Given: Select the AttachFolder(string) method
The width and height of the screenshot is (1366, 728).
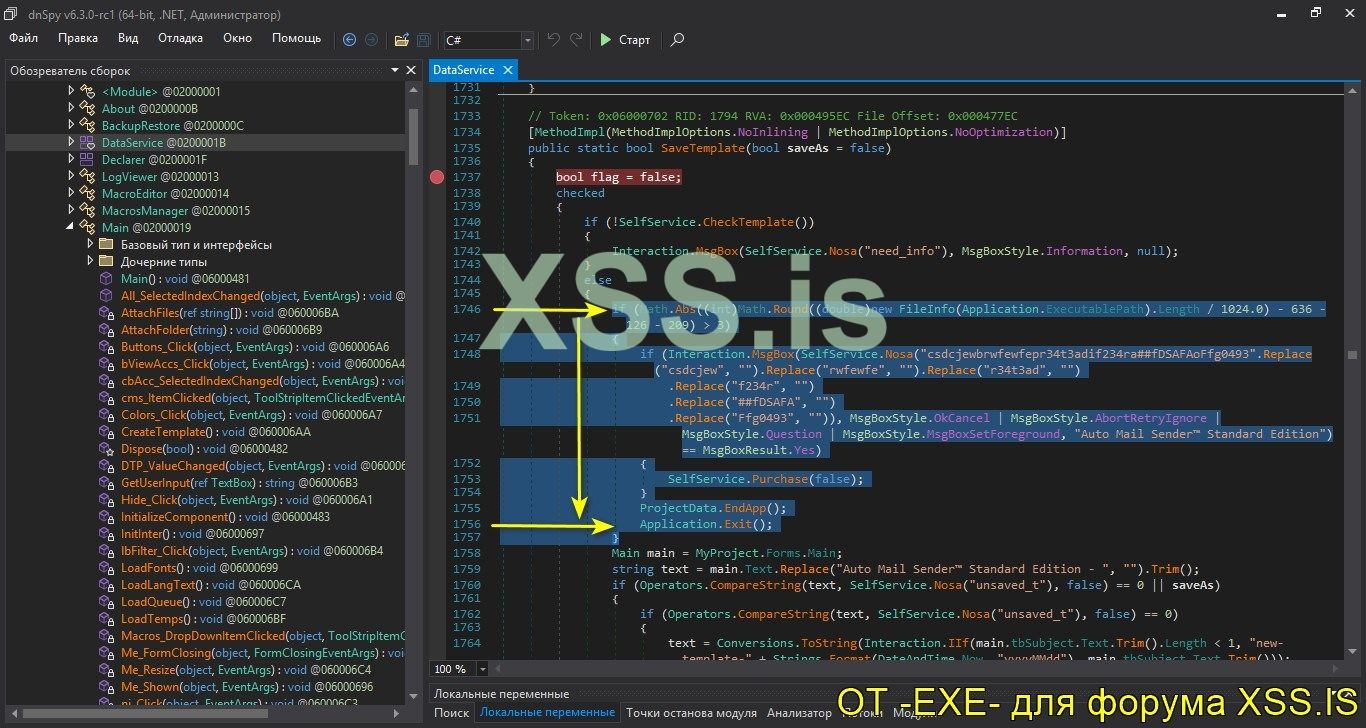Looking at the screenshot, I should pos(221,329).
